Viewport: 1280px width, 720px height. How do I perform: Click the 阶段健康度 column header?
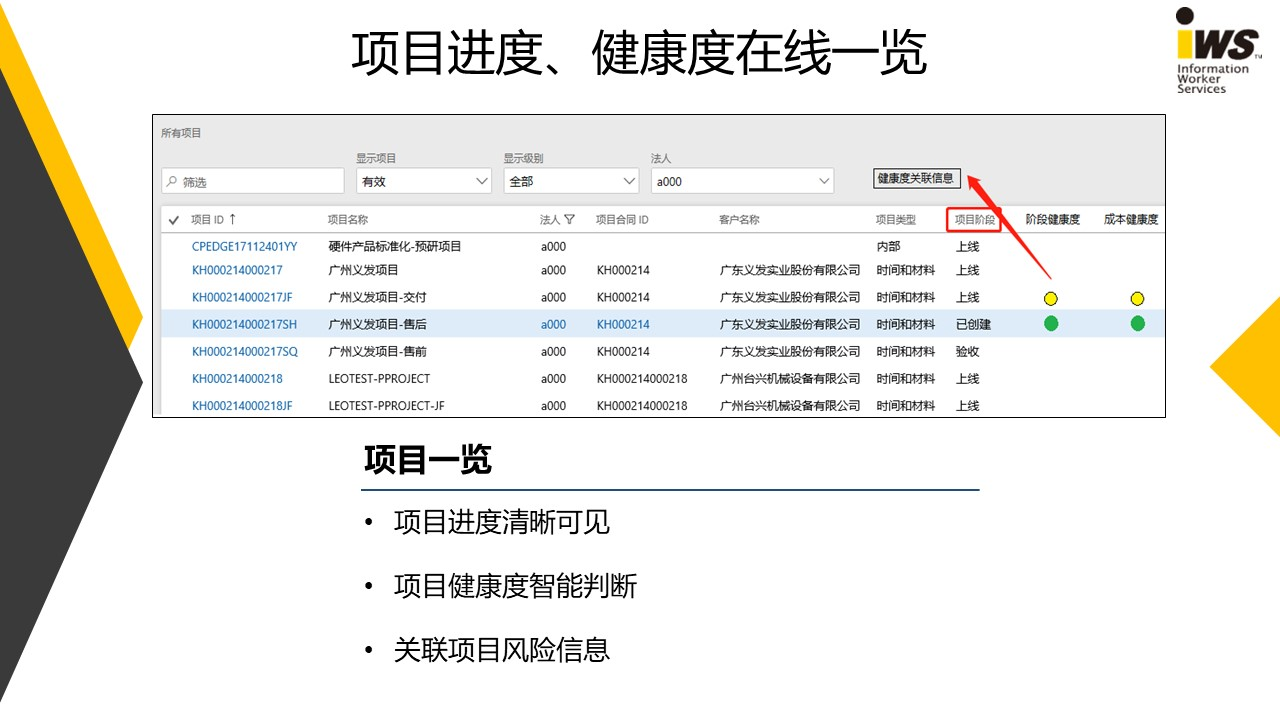pyautogui.click(x=1053, y=219)
